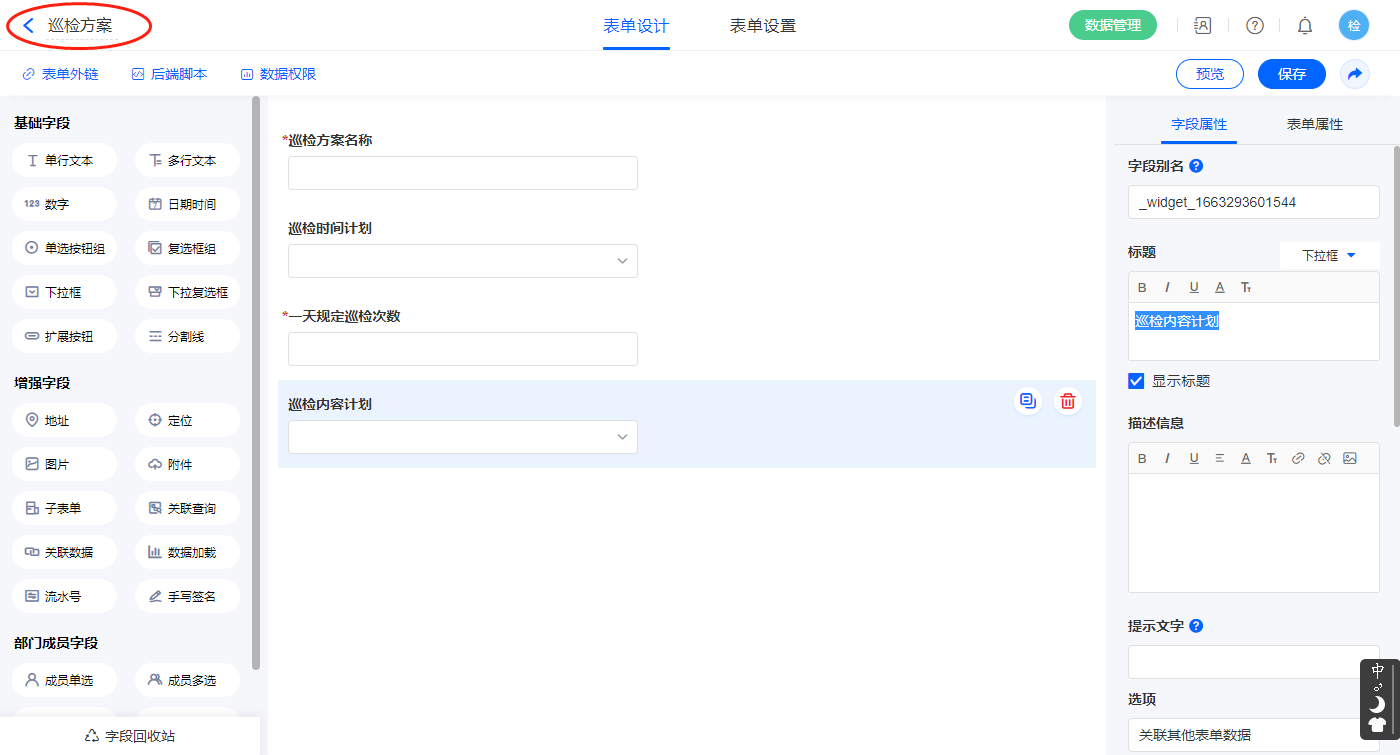Open the help question mark icon
The image size is (1400, 755).
pyautogui.click(x=1254, y=26)
